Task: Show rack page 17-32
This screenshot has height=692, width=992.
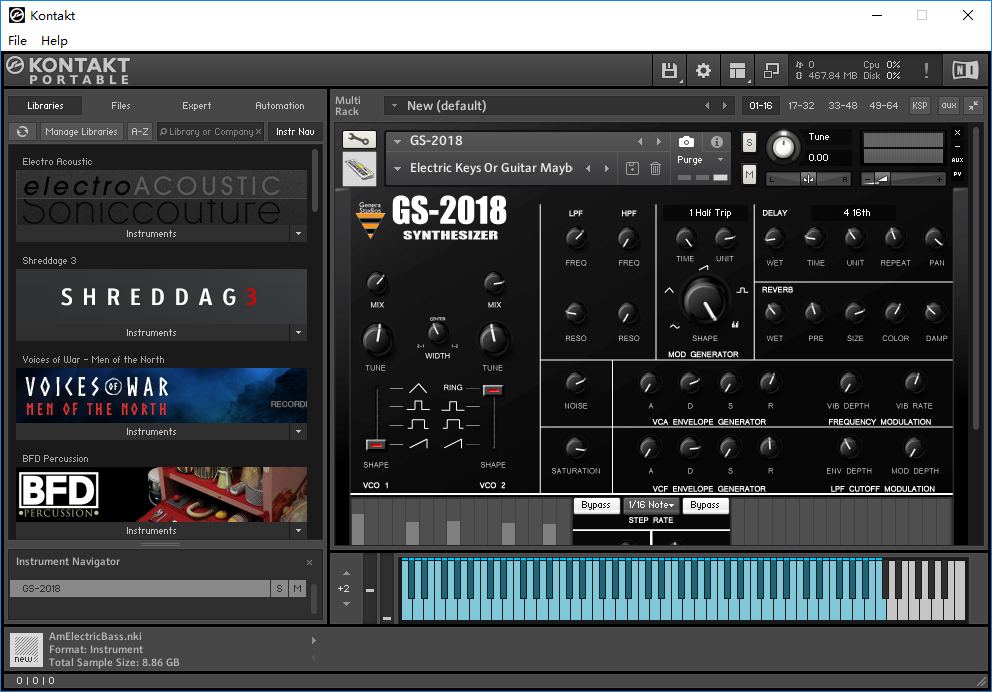Action: [x=801, y=106]
